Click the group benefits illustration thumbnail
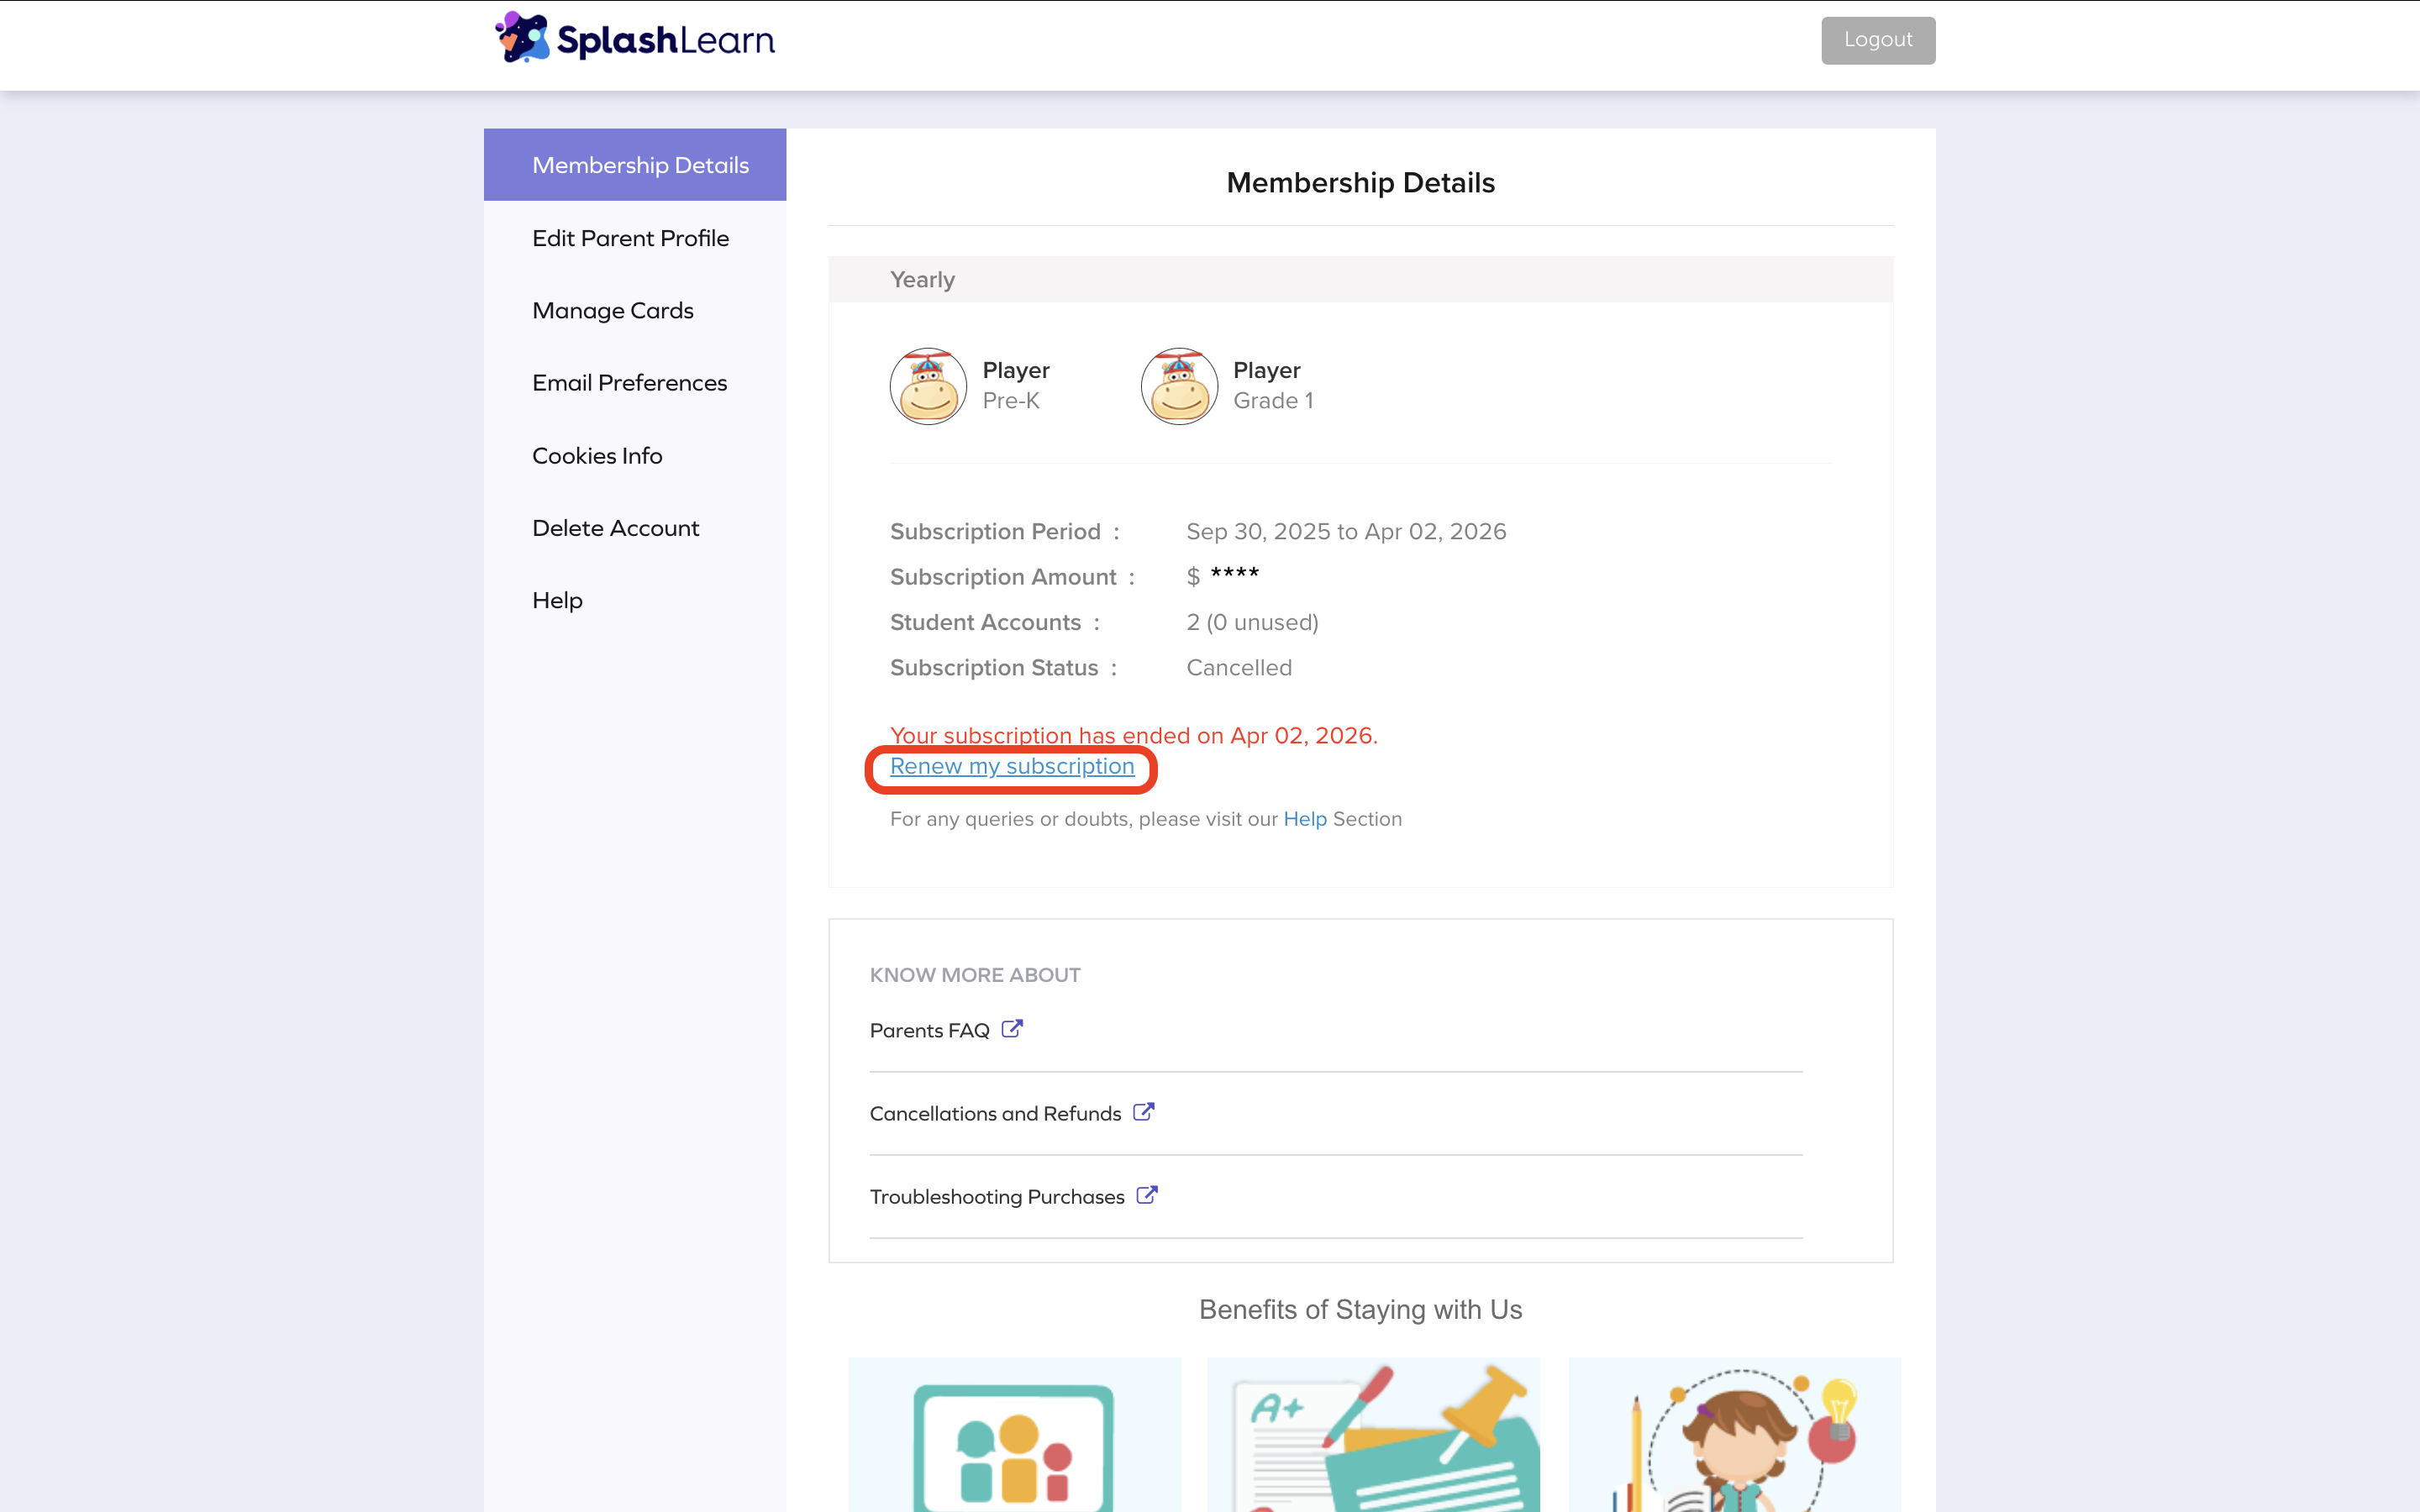This screenshot has width=2420, height=1512. click(1014, 1435)
